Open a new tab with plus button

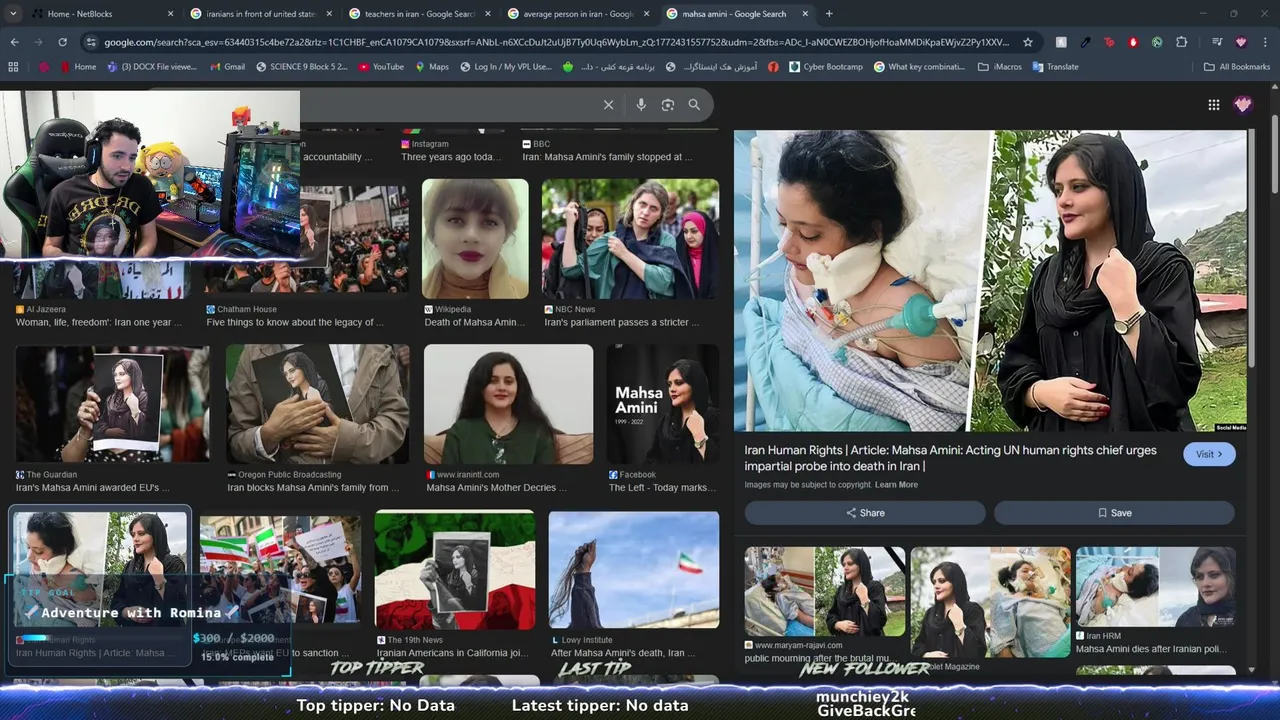coord(829,14)
